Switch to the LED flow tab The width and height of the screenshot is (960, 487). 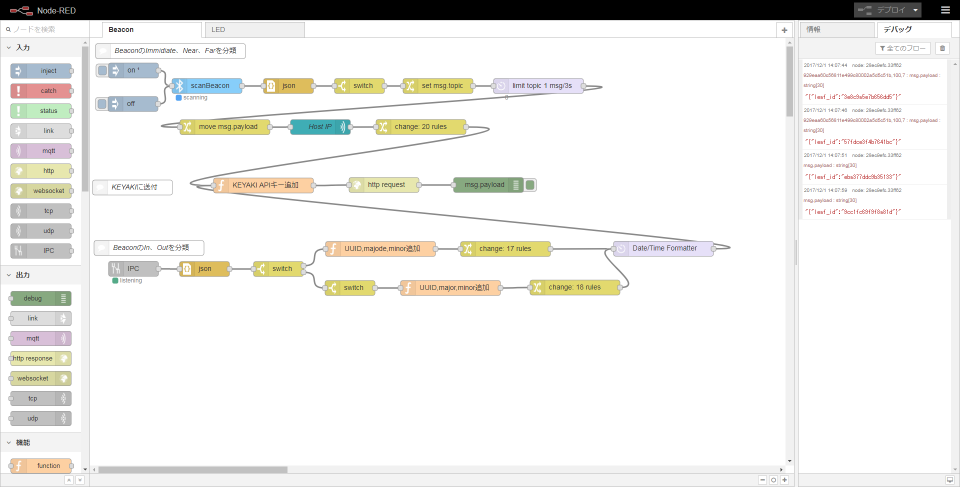coord(254,29)
